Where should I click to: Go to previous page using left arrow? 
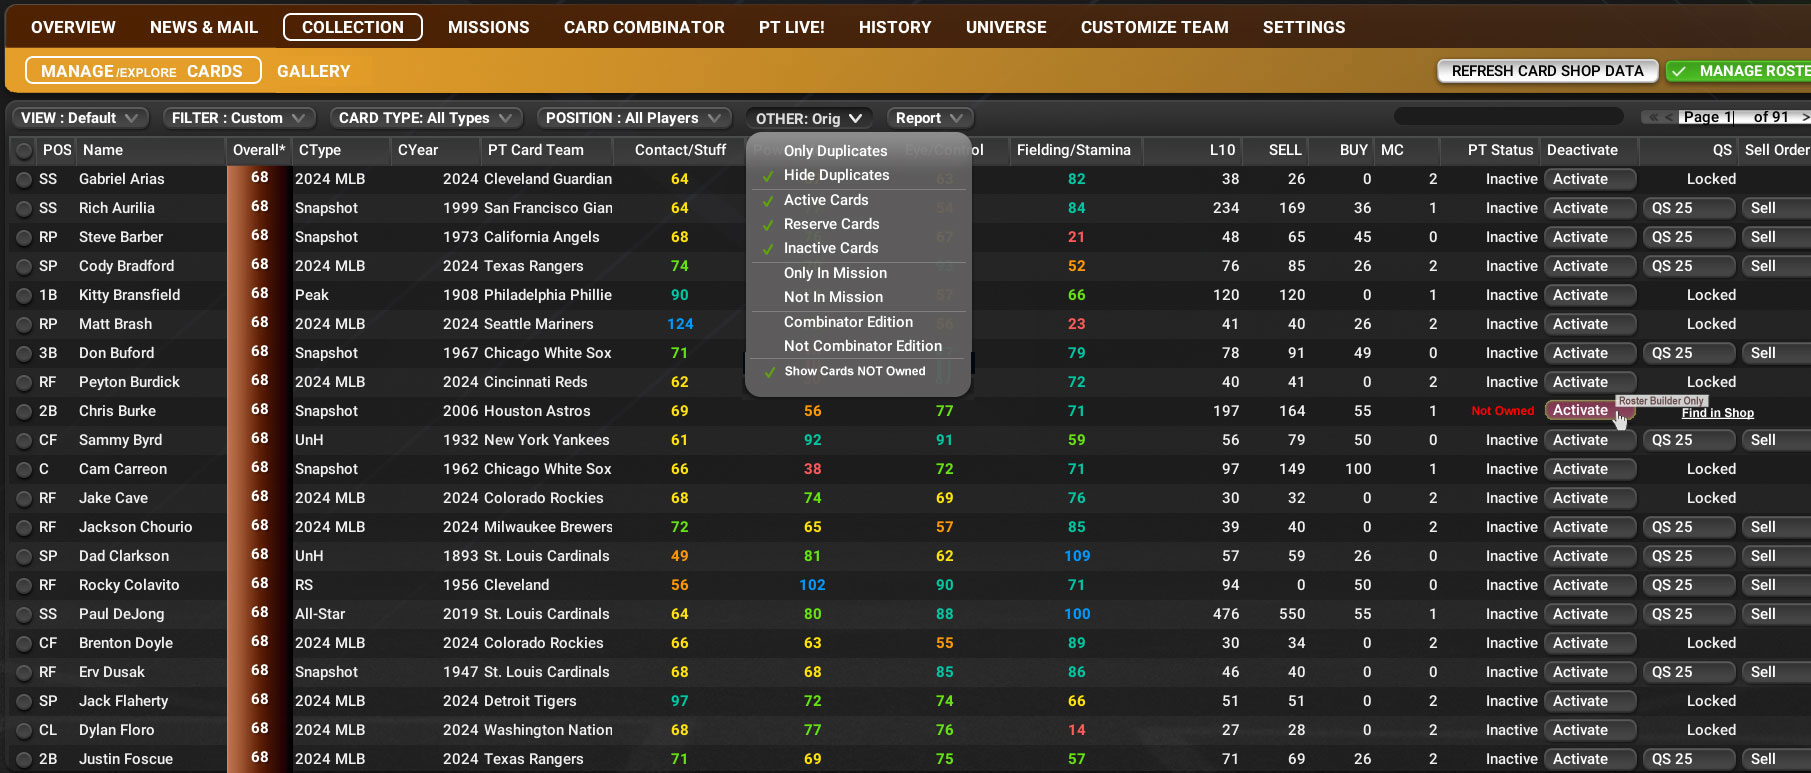coord(1668,118)
